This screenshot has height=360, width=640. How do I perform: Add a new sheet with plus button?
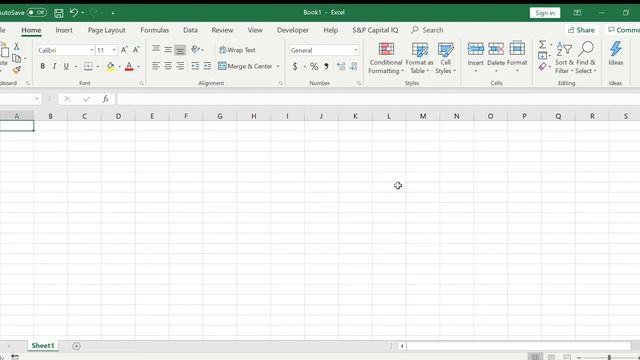click(x=76, y=346)
